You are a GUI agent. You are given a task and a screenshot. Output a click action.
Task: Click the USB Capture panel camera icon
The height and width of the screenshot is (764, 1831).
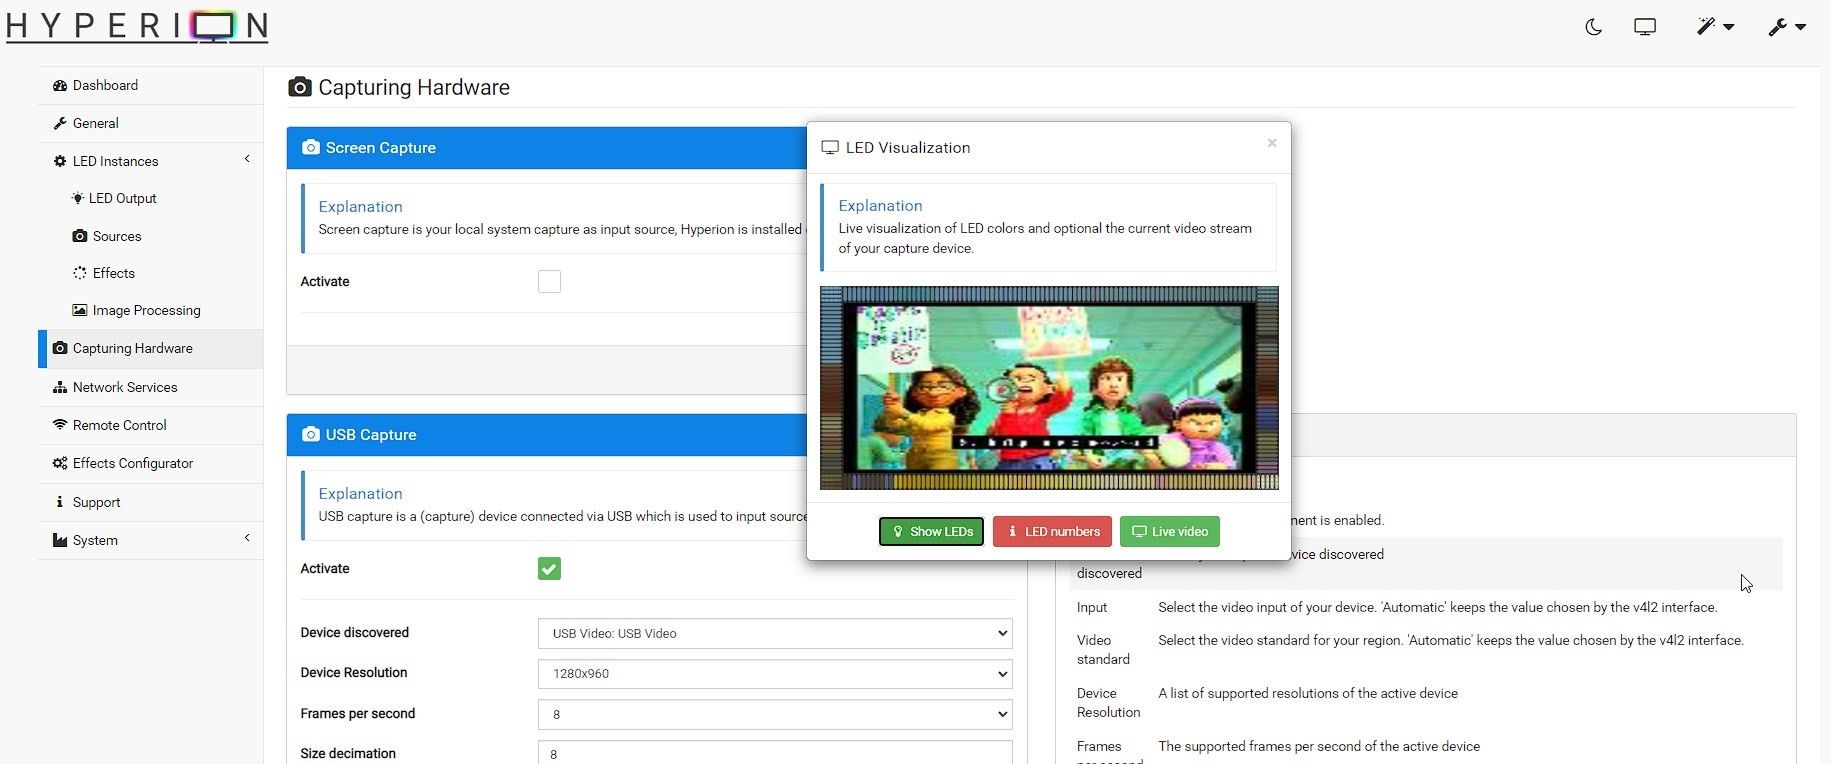pyautogui.click(x=311, y=435)
